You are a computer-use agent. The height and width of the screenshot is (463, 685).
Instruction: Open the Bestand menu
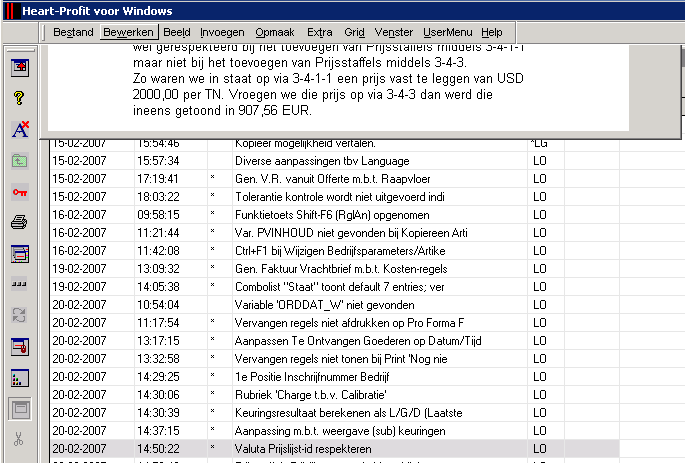(x=73, y=32)
